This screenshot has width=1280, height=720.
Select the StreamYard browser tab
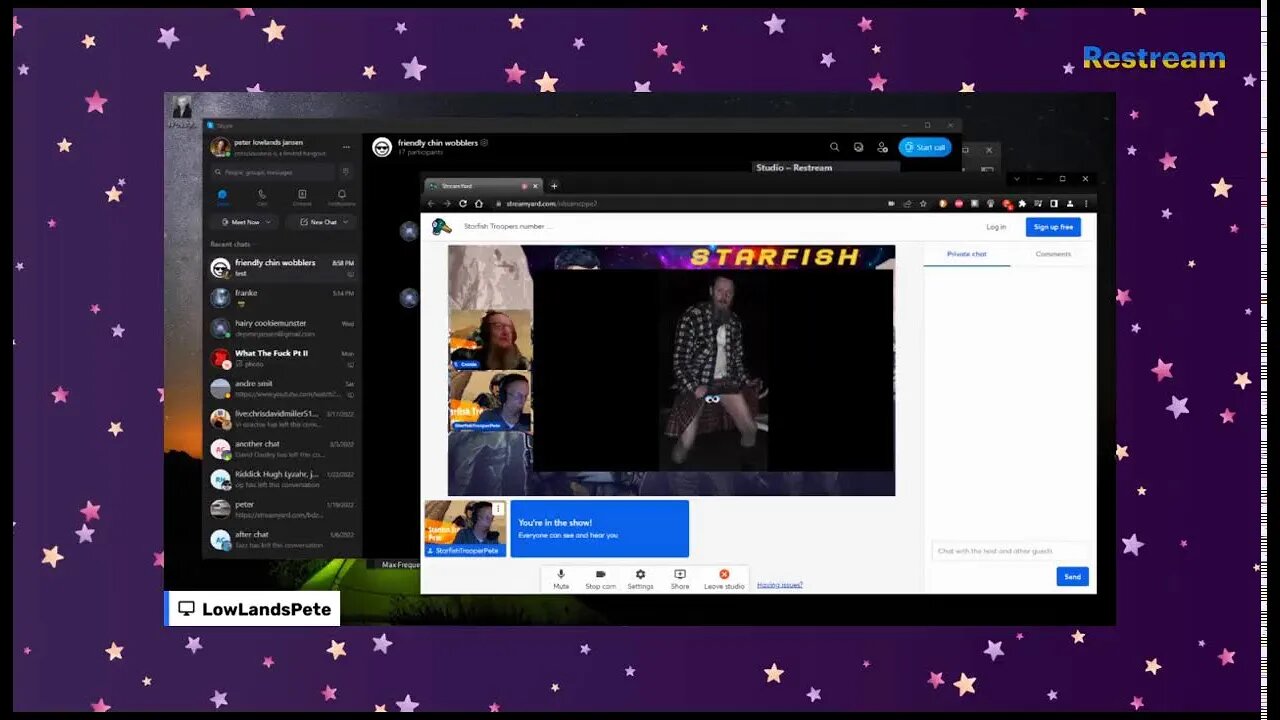tap(483, 186)
